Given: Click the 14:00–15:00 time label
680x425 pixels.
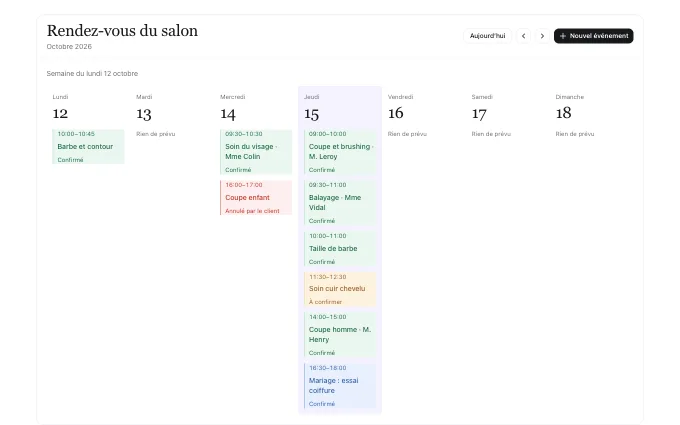Looking at the screenshot, I should pos(328,317).
